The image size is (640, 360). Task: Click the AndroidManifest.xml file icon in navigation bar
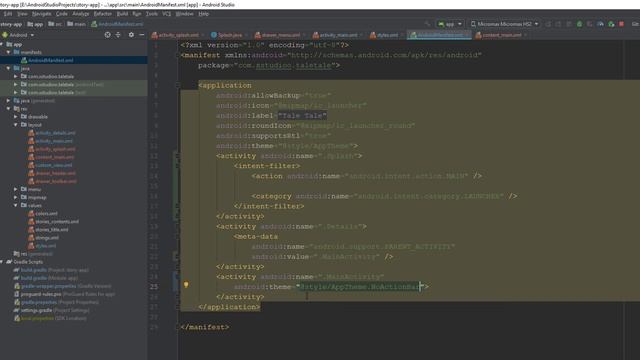coord(94,24)
